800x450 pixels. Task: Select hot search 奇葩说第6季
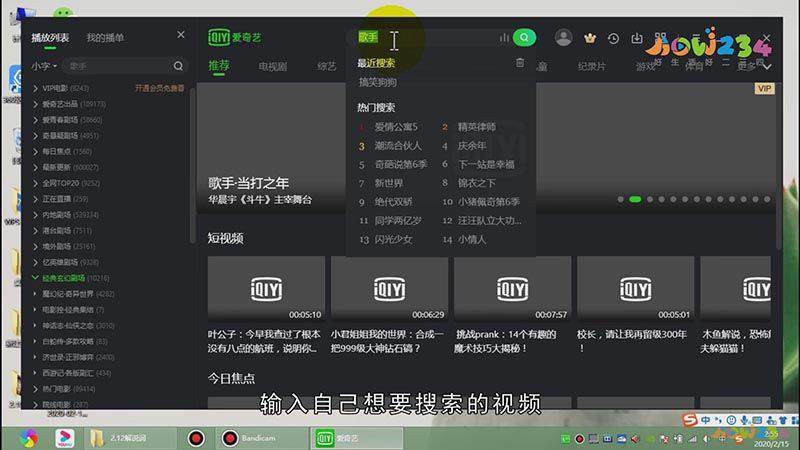tap(401, 164)
